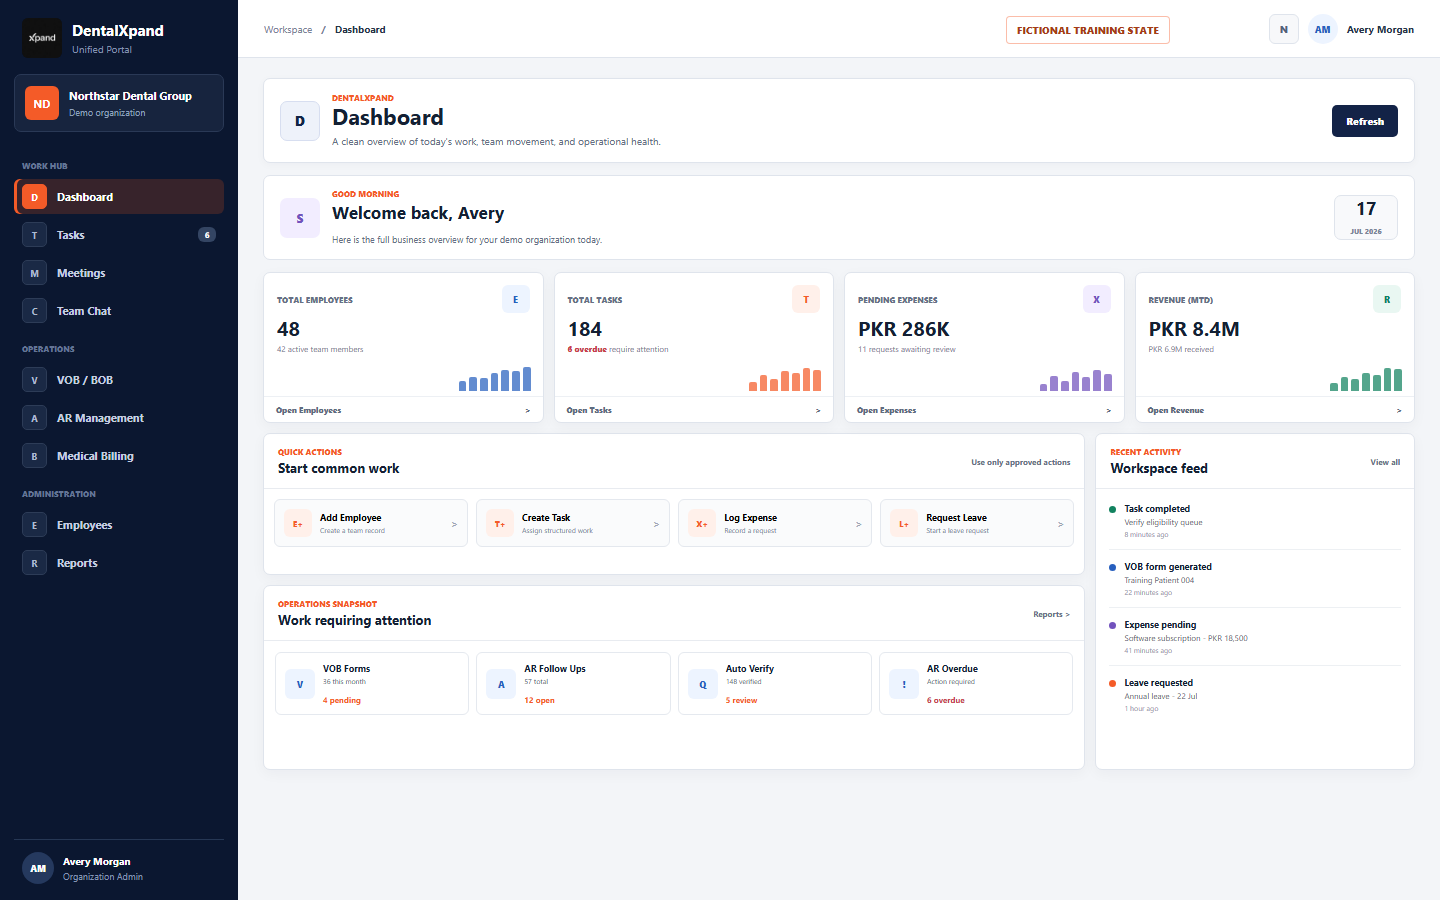Screen dimensions: 1440x900
Task: Click the E+ icon on Add Employee
Action: tap(298, 523)
